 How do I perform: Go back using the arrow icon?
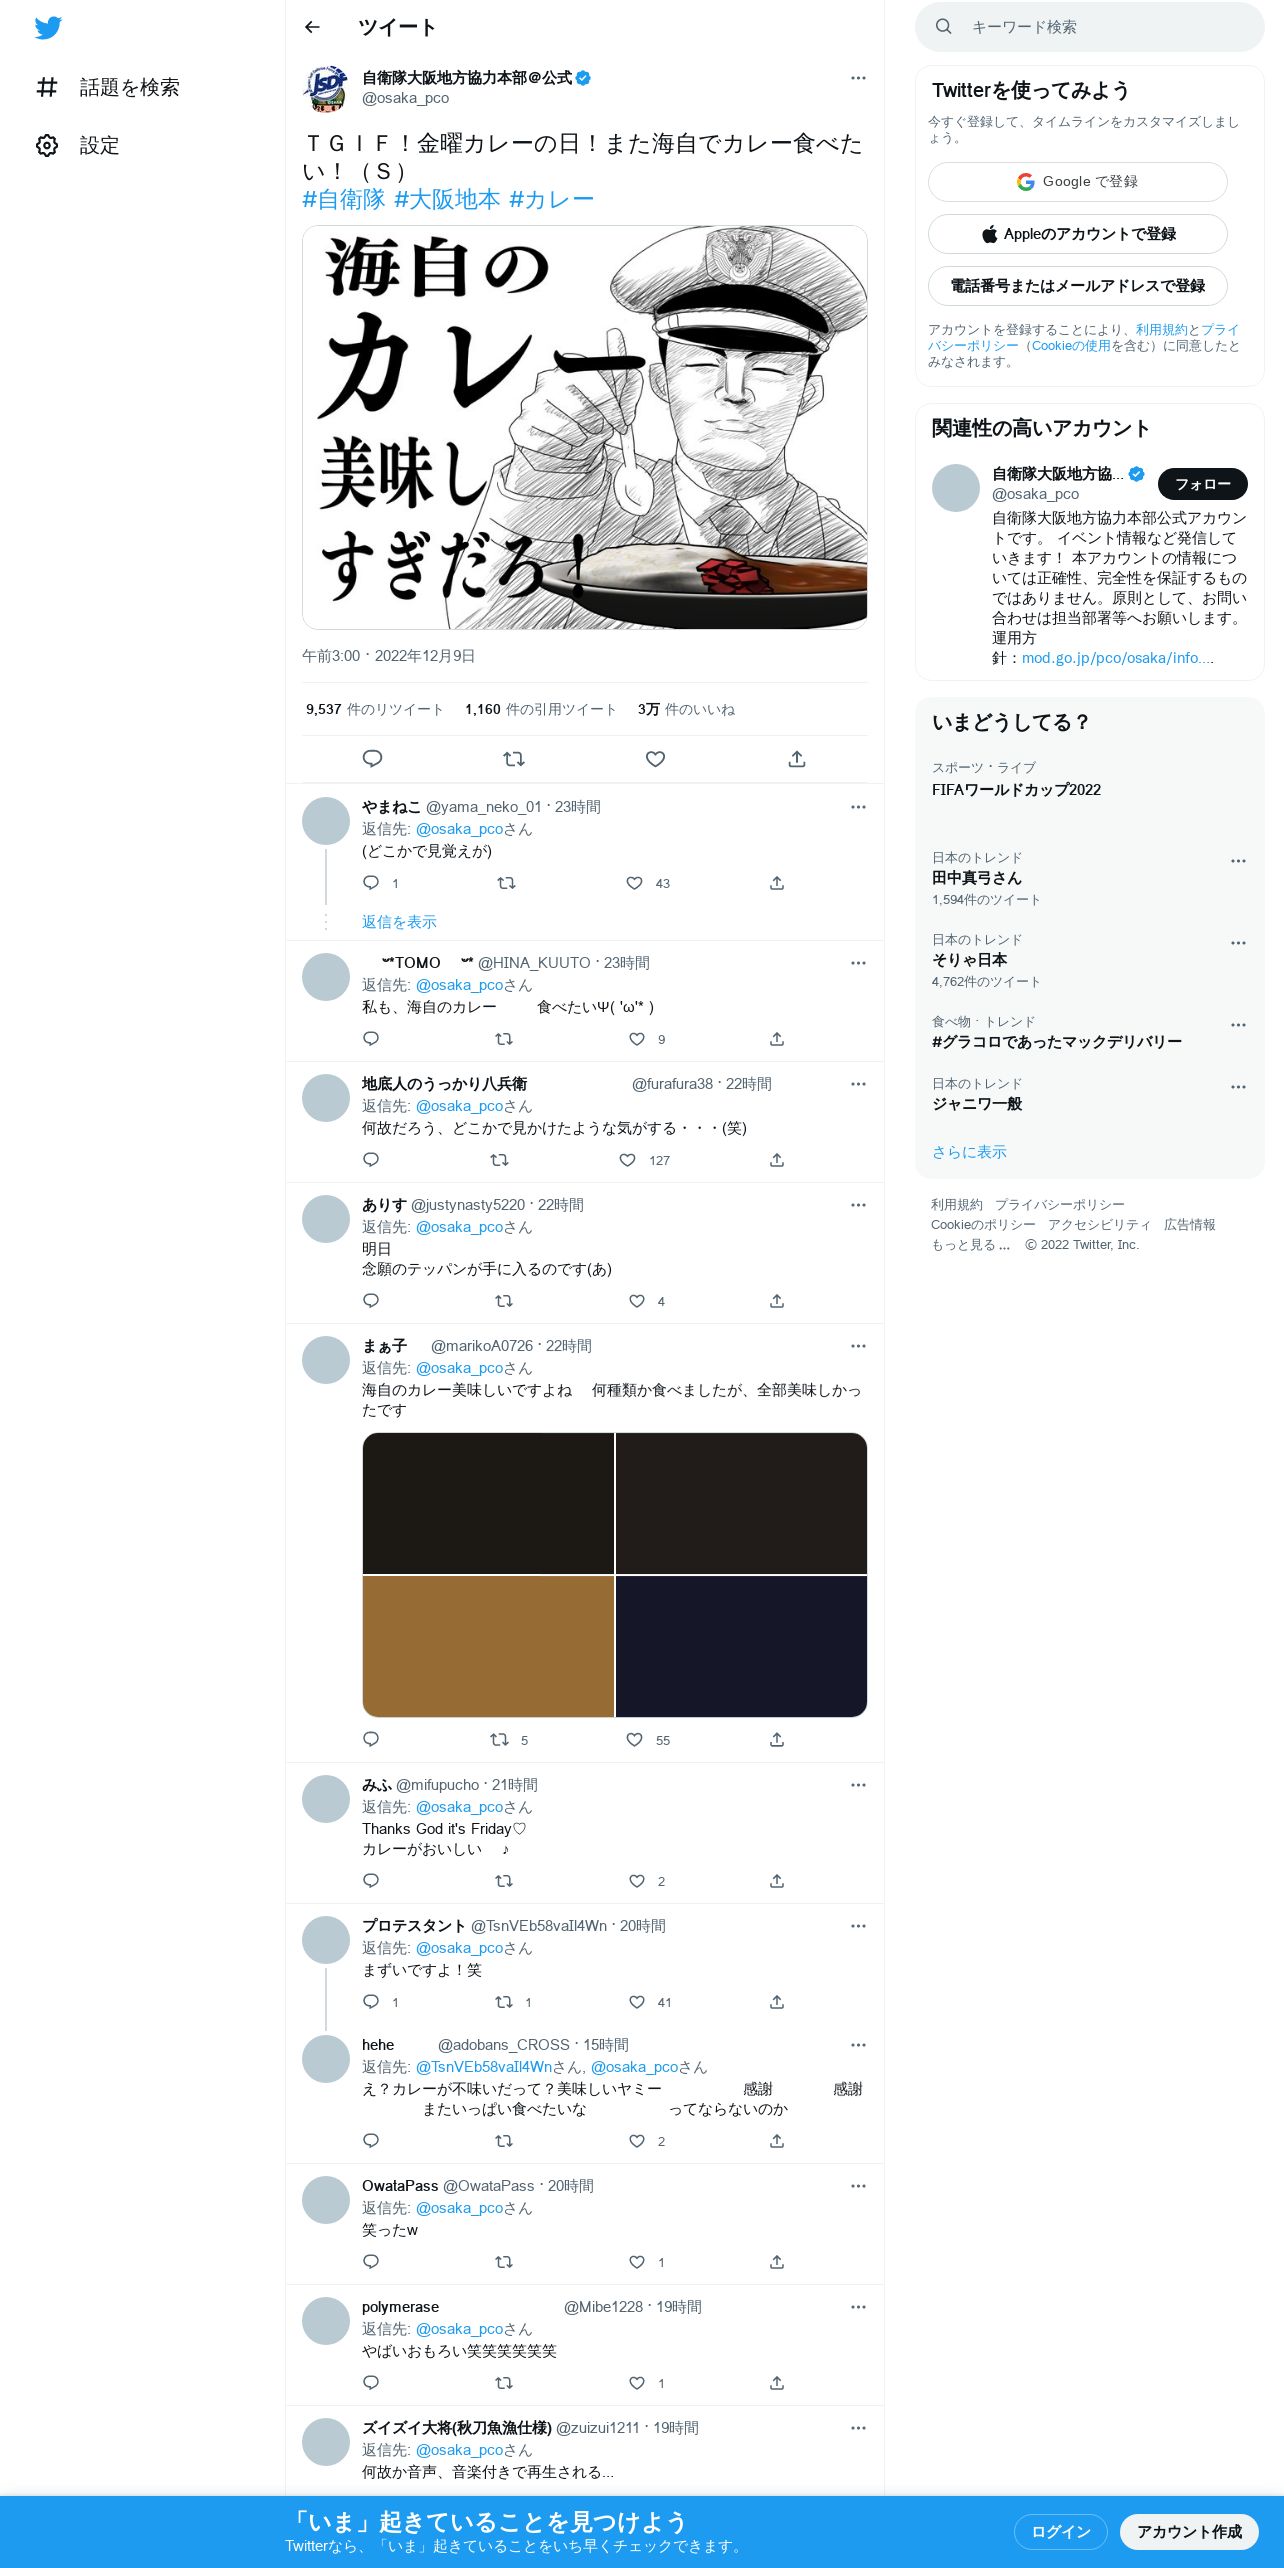click(x=312, y=27)
